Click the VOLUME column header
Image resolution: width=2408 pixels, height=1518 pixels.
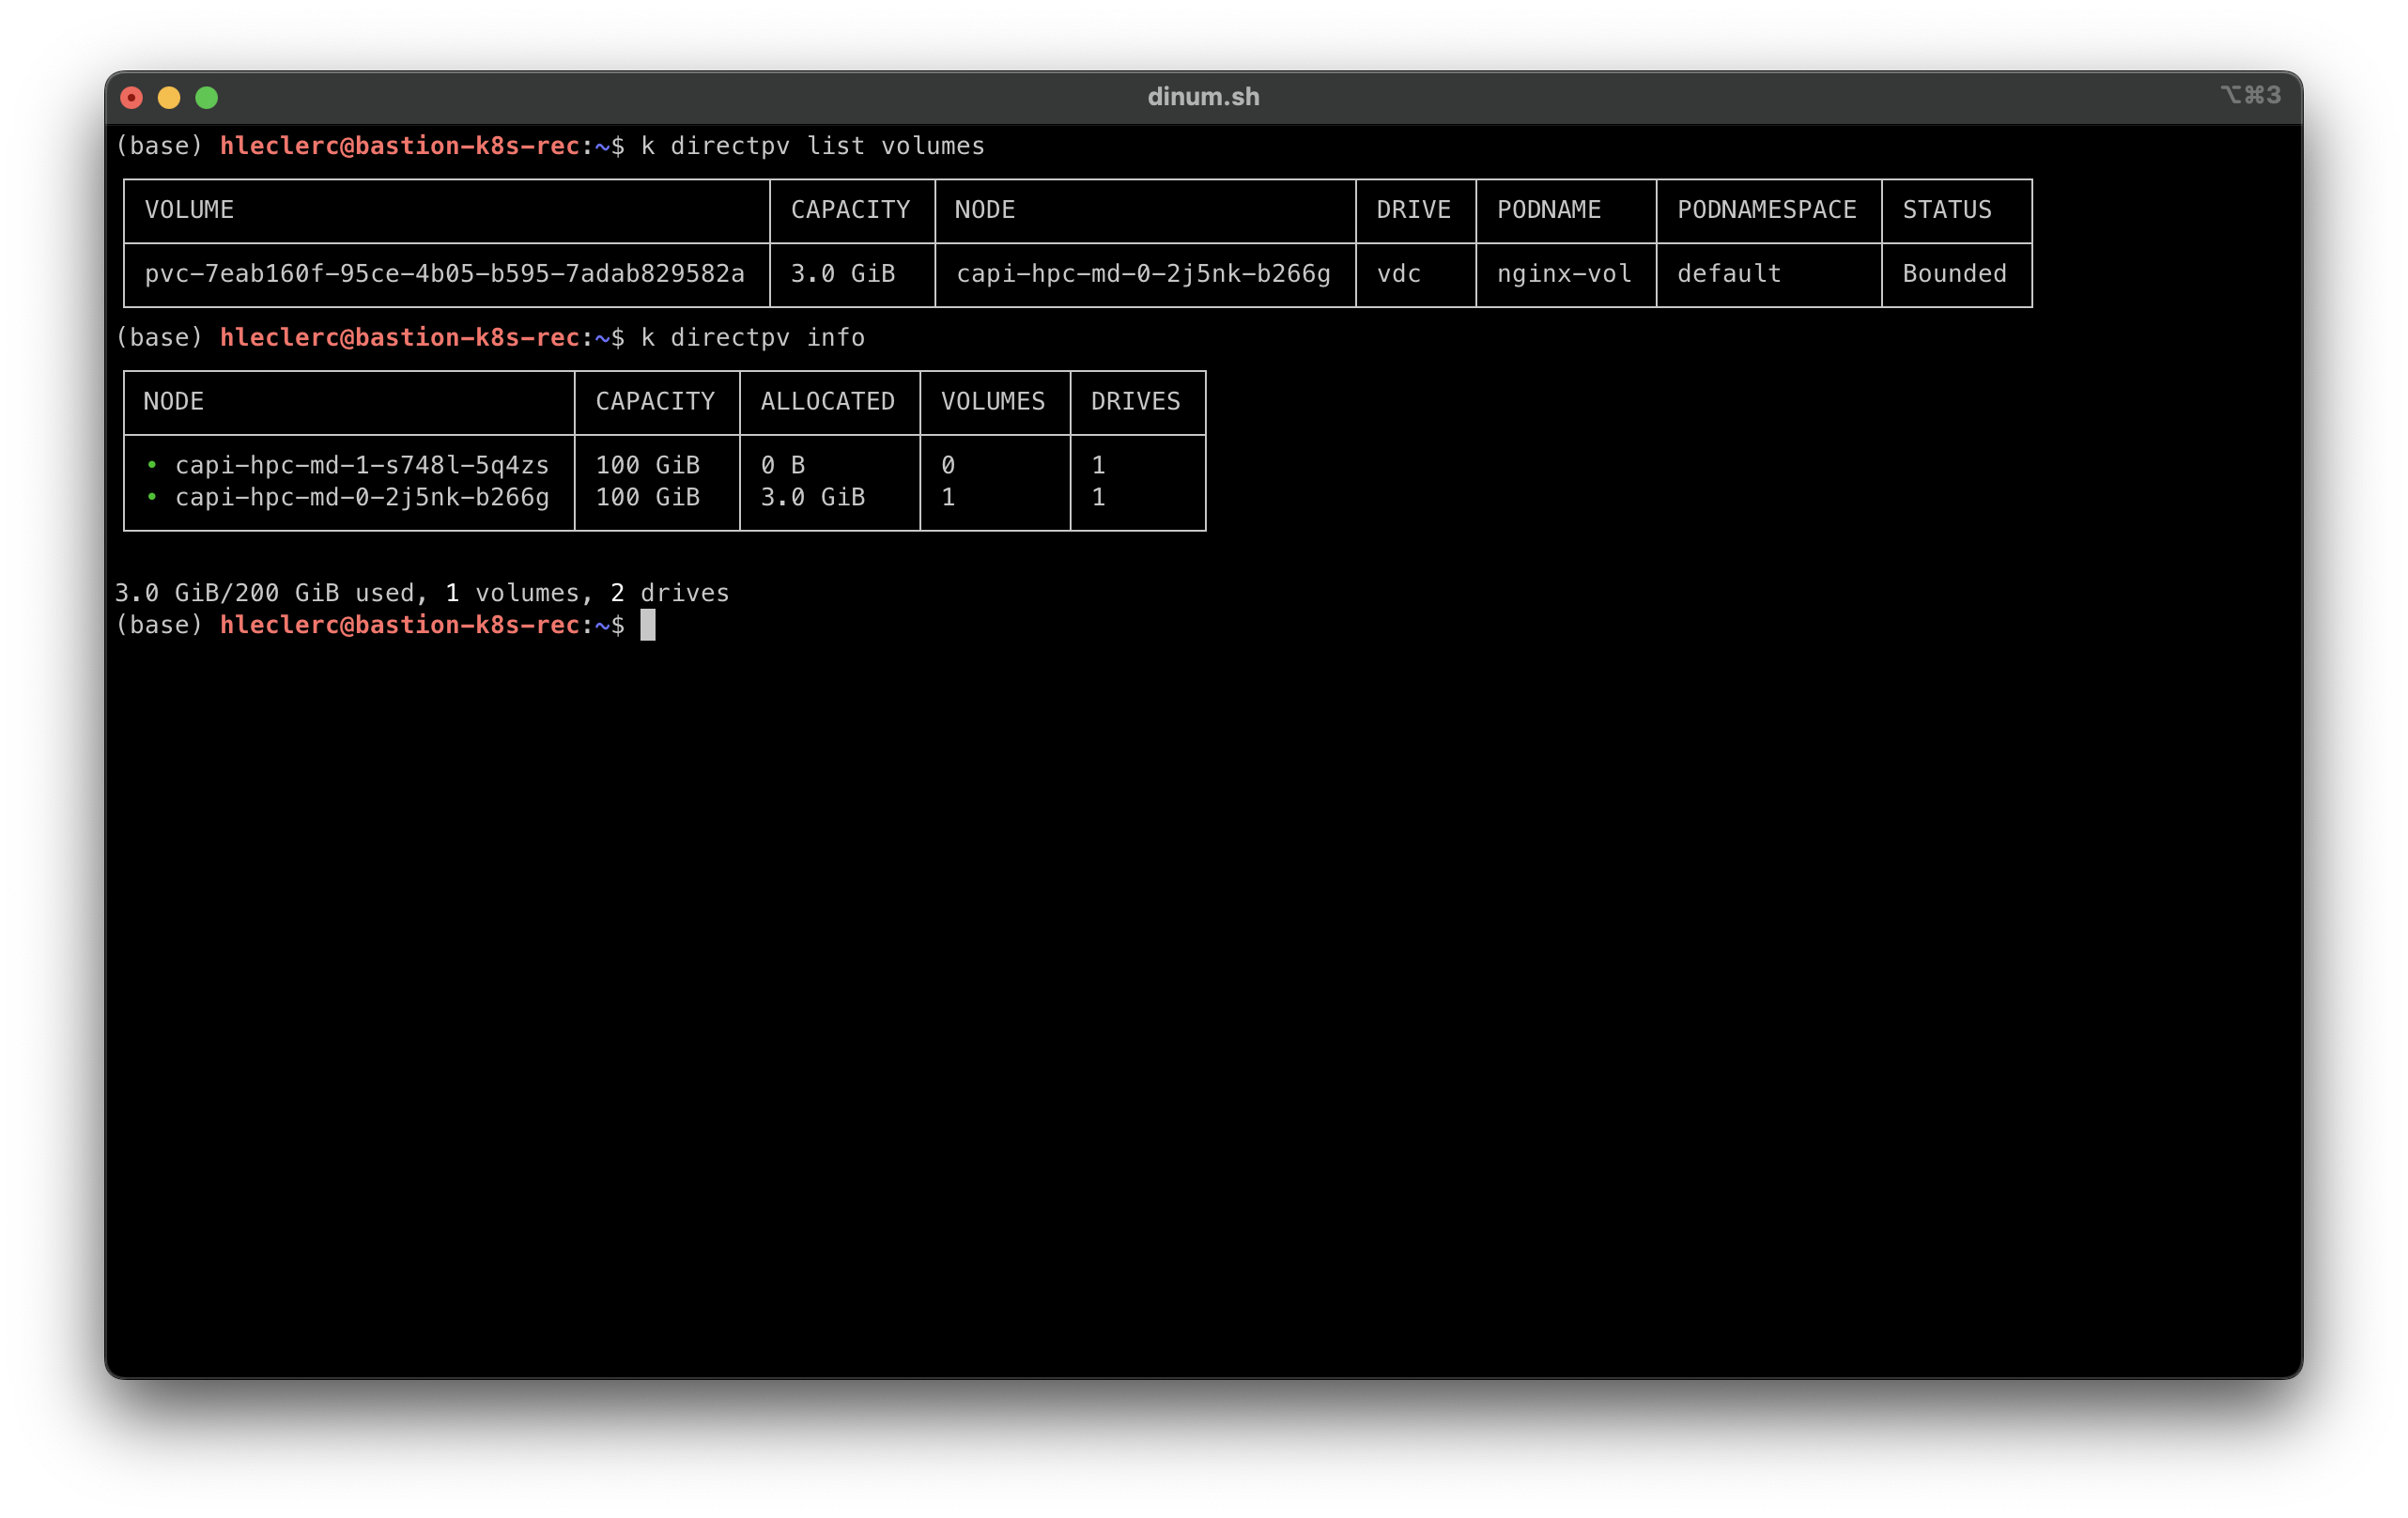pyautogui.click(x=189, y=210)
